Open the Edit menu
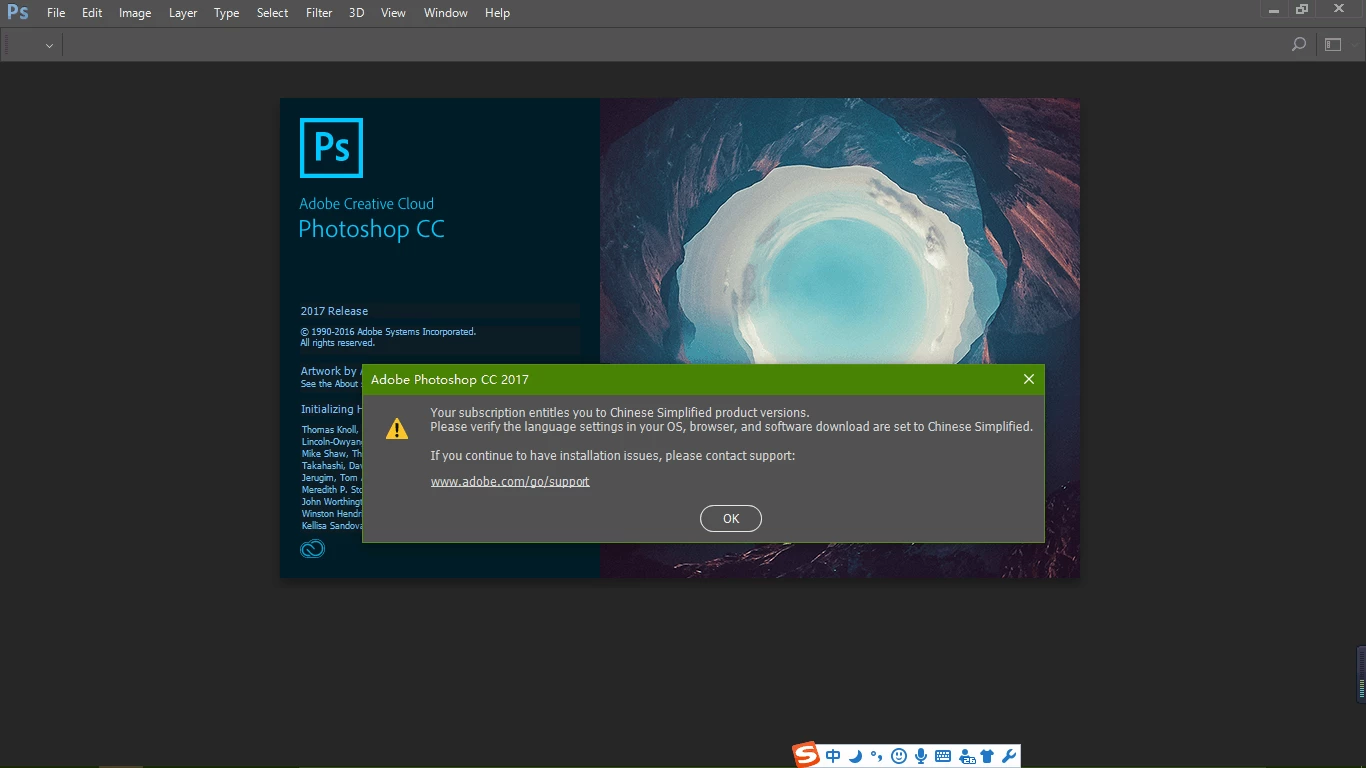 click(92, 13)
